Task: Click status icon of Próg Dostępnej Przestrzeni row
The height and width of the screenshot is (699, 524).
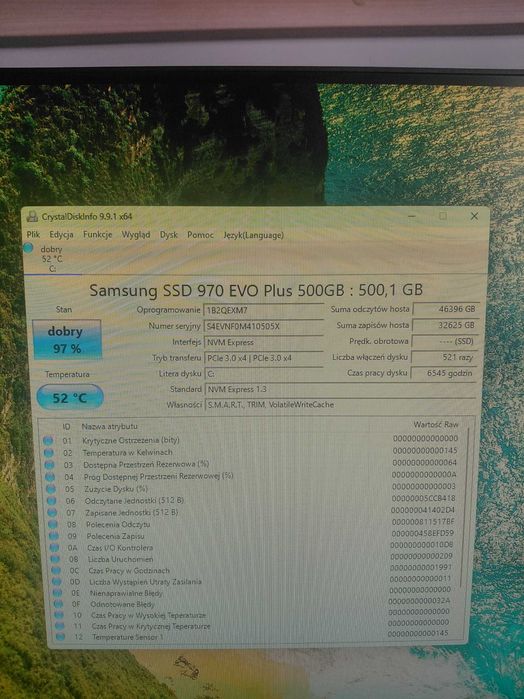Action: 50,477
